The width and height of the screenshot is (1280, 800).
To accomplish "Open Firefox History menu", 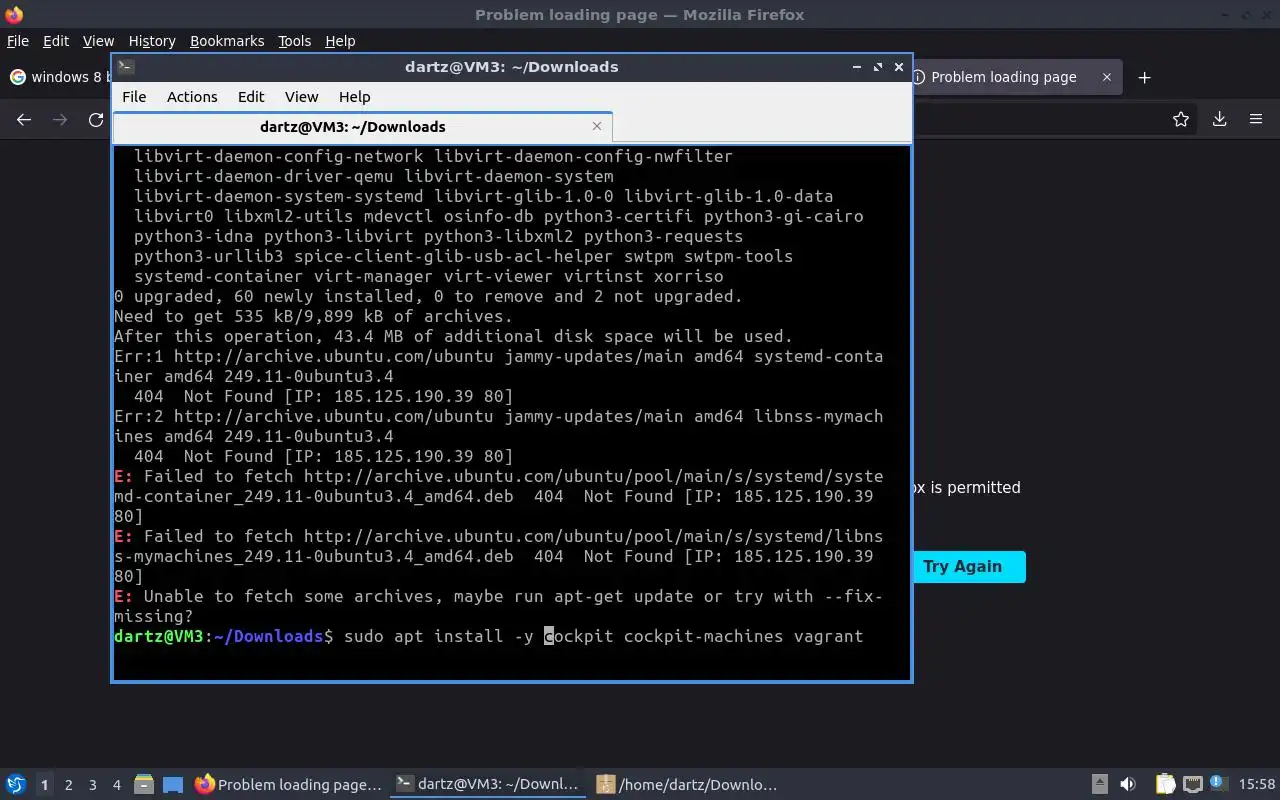I will point(152,41).
